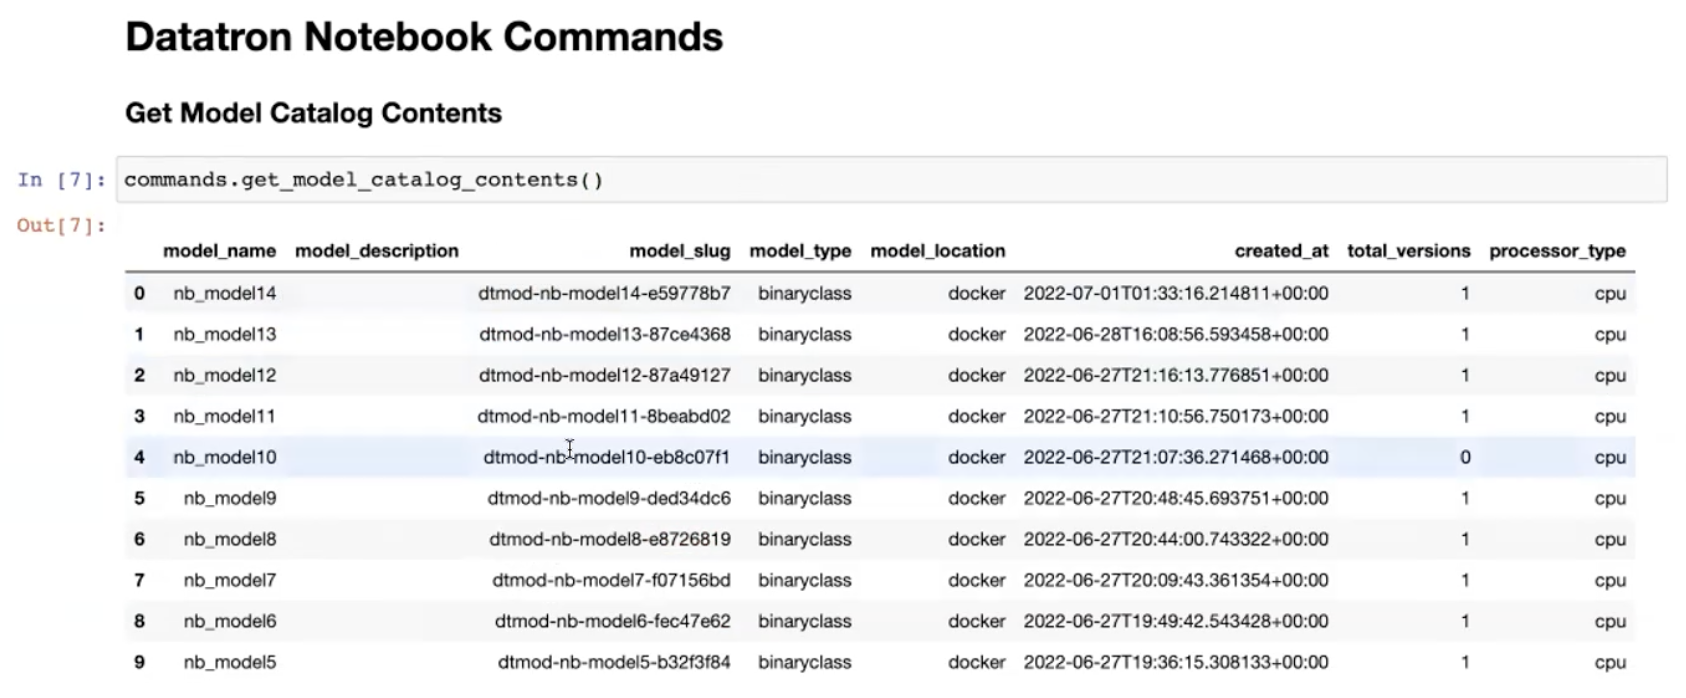The width and height of the screenshot is (1686, 698).
Task: Select the nb_model14 name cell
Action: (225, 293)
